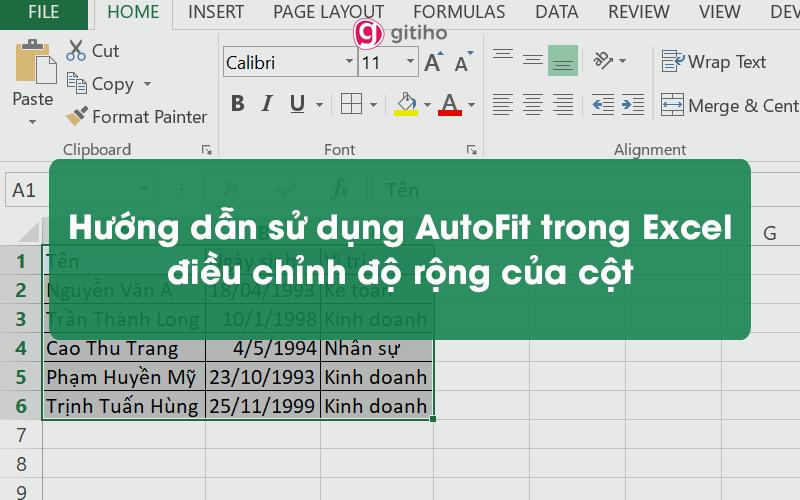Select Middle Align icon
Viewport: 800px width, 500px height.
click(533, 60)
